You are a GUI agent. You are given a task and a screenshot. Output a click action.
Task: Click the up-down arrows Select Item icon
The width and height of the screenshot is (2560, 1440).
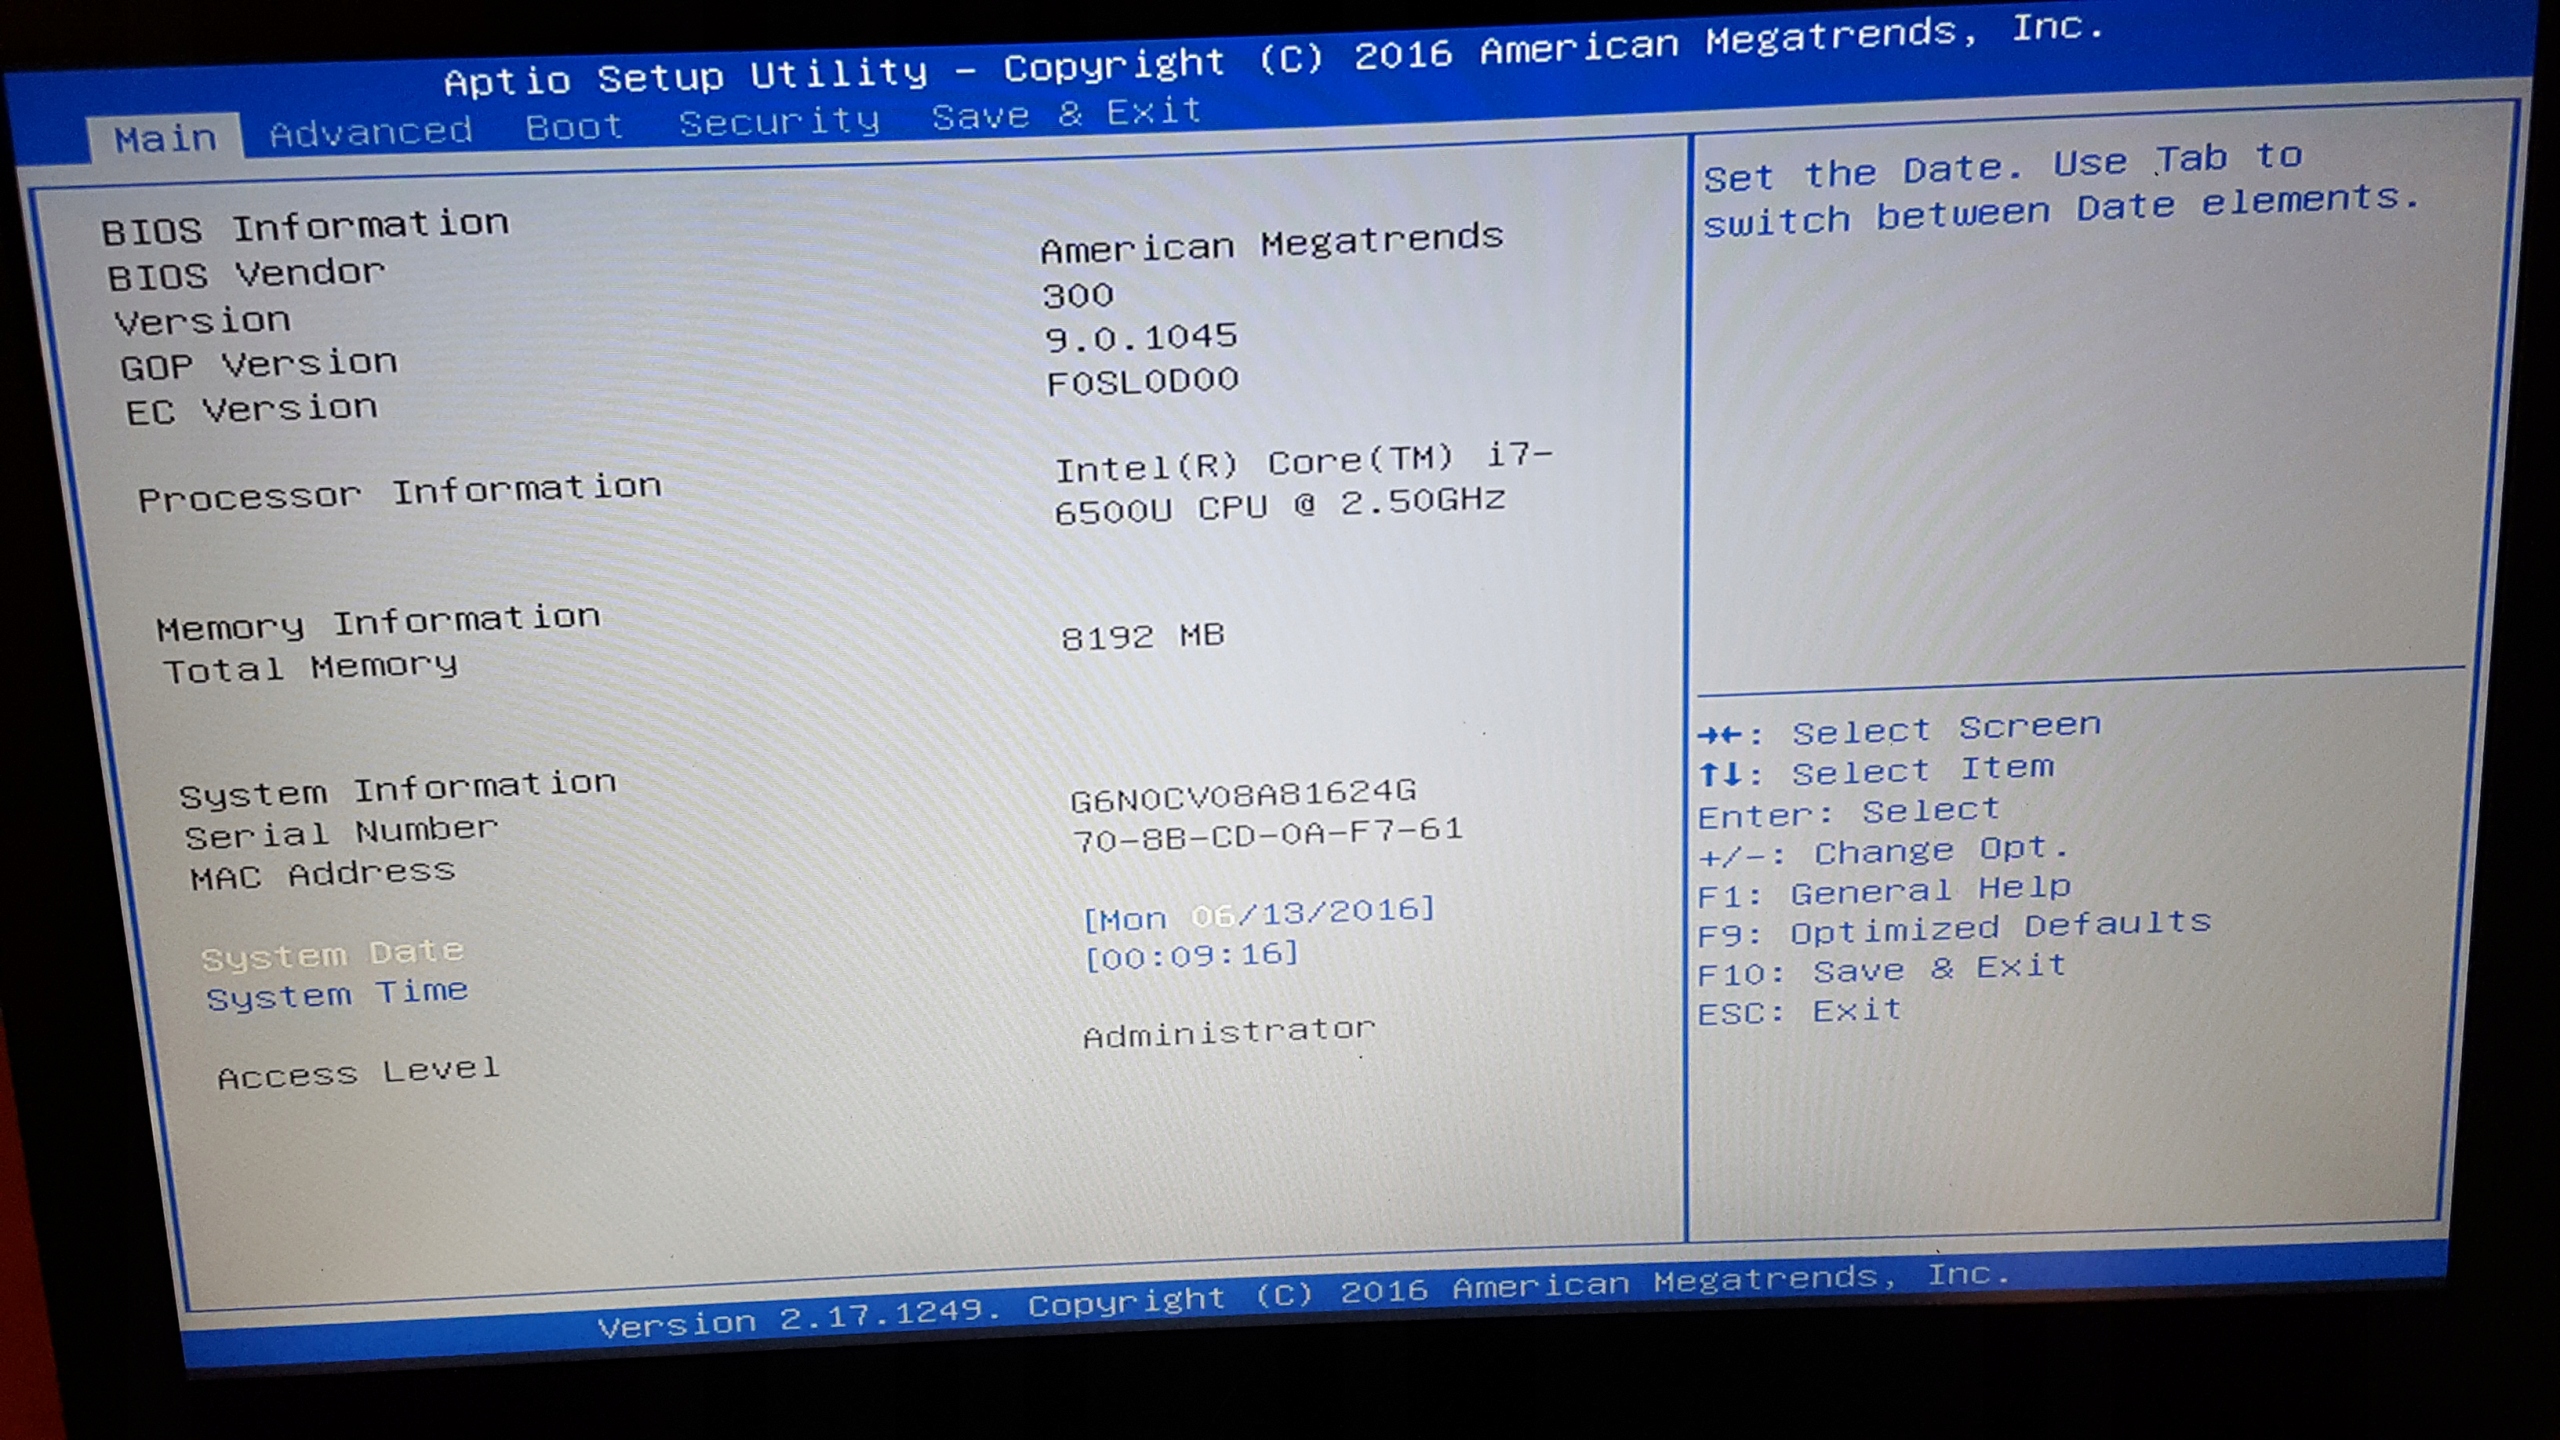(x=1721, y=774)
